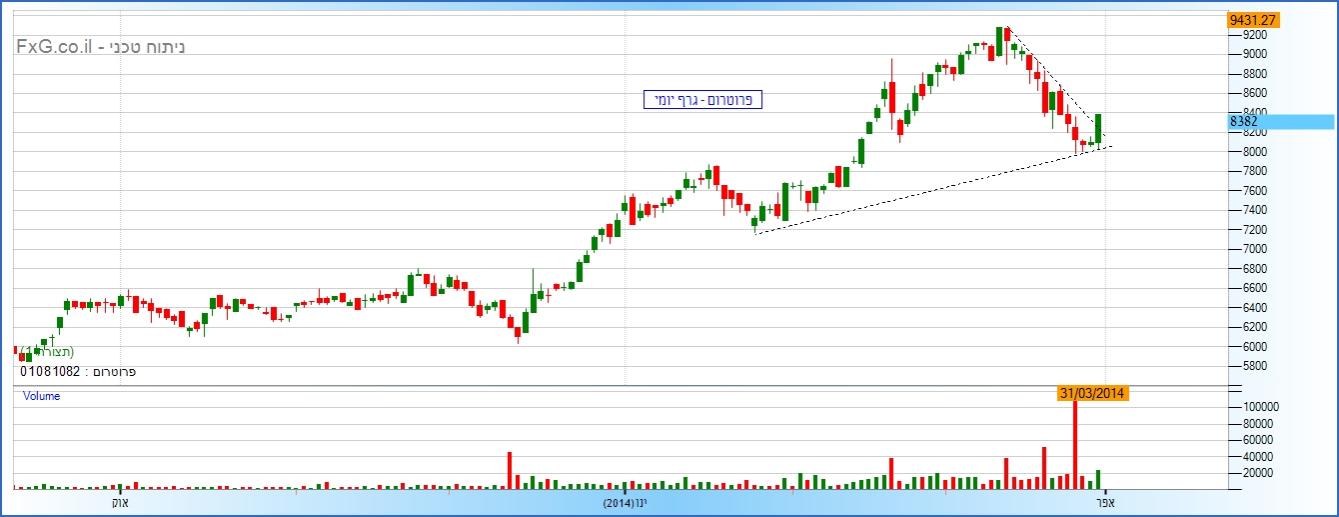Click the 20000 volume axis label

1258,473
